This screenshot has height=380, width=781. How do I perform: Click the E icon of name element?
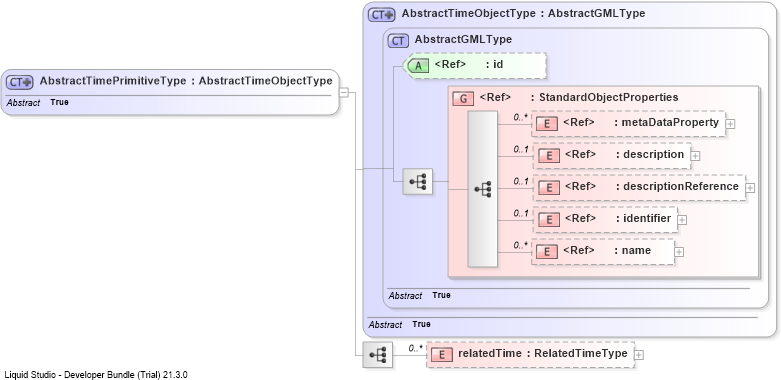tap(546, 251)
